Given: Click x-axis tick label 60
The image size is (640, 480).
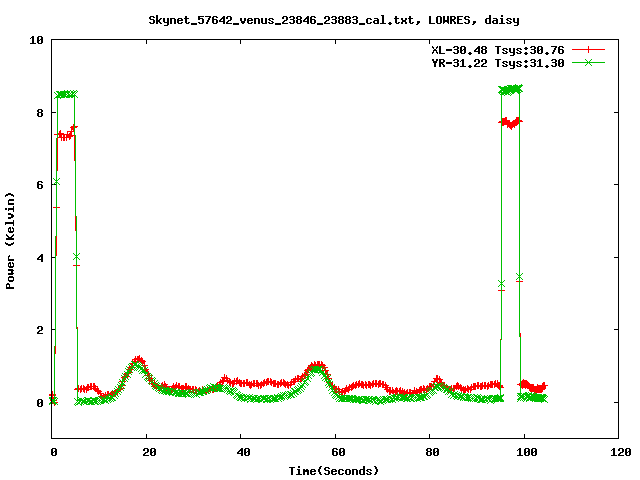Looking at the screenshot, I should (x=338, y=452).
